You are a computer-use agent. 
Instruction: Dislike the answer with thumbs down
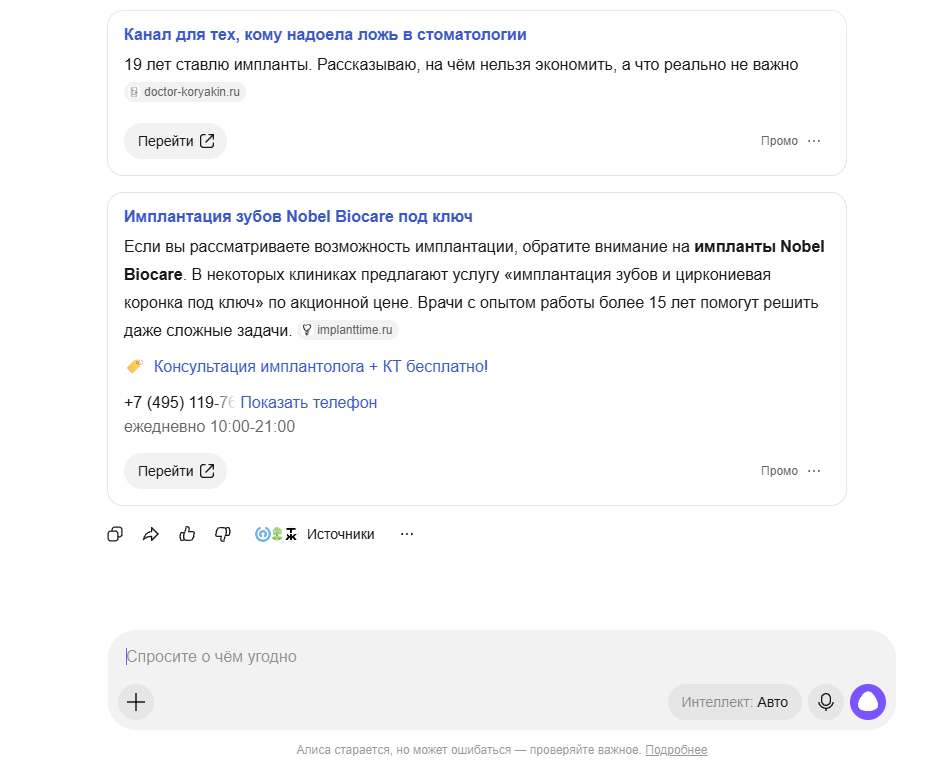pos(223,534)
